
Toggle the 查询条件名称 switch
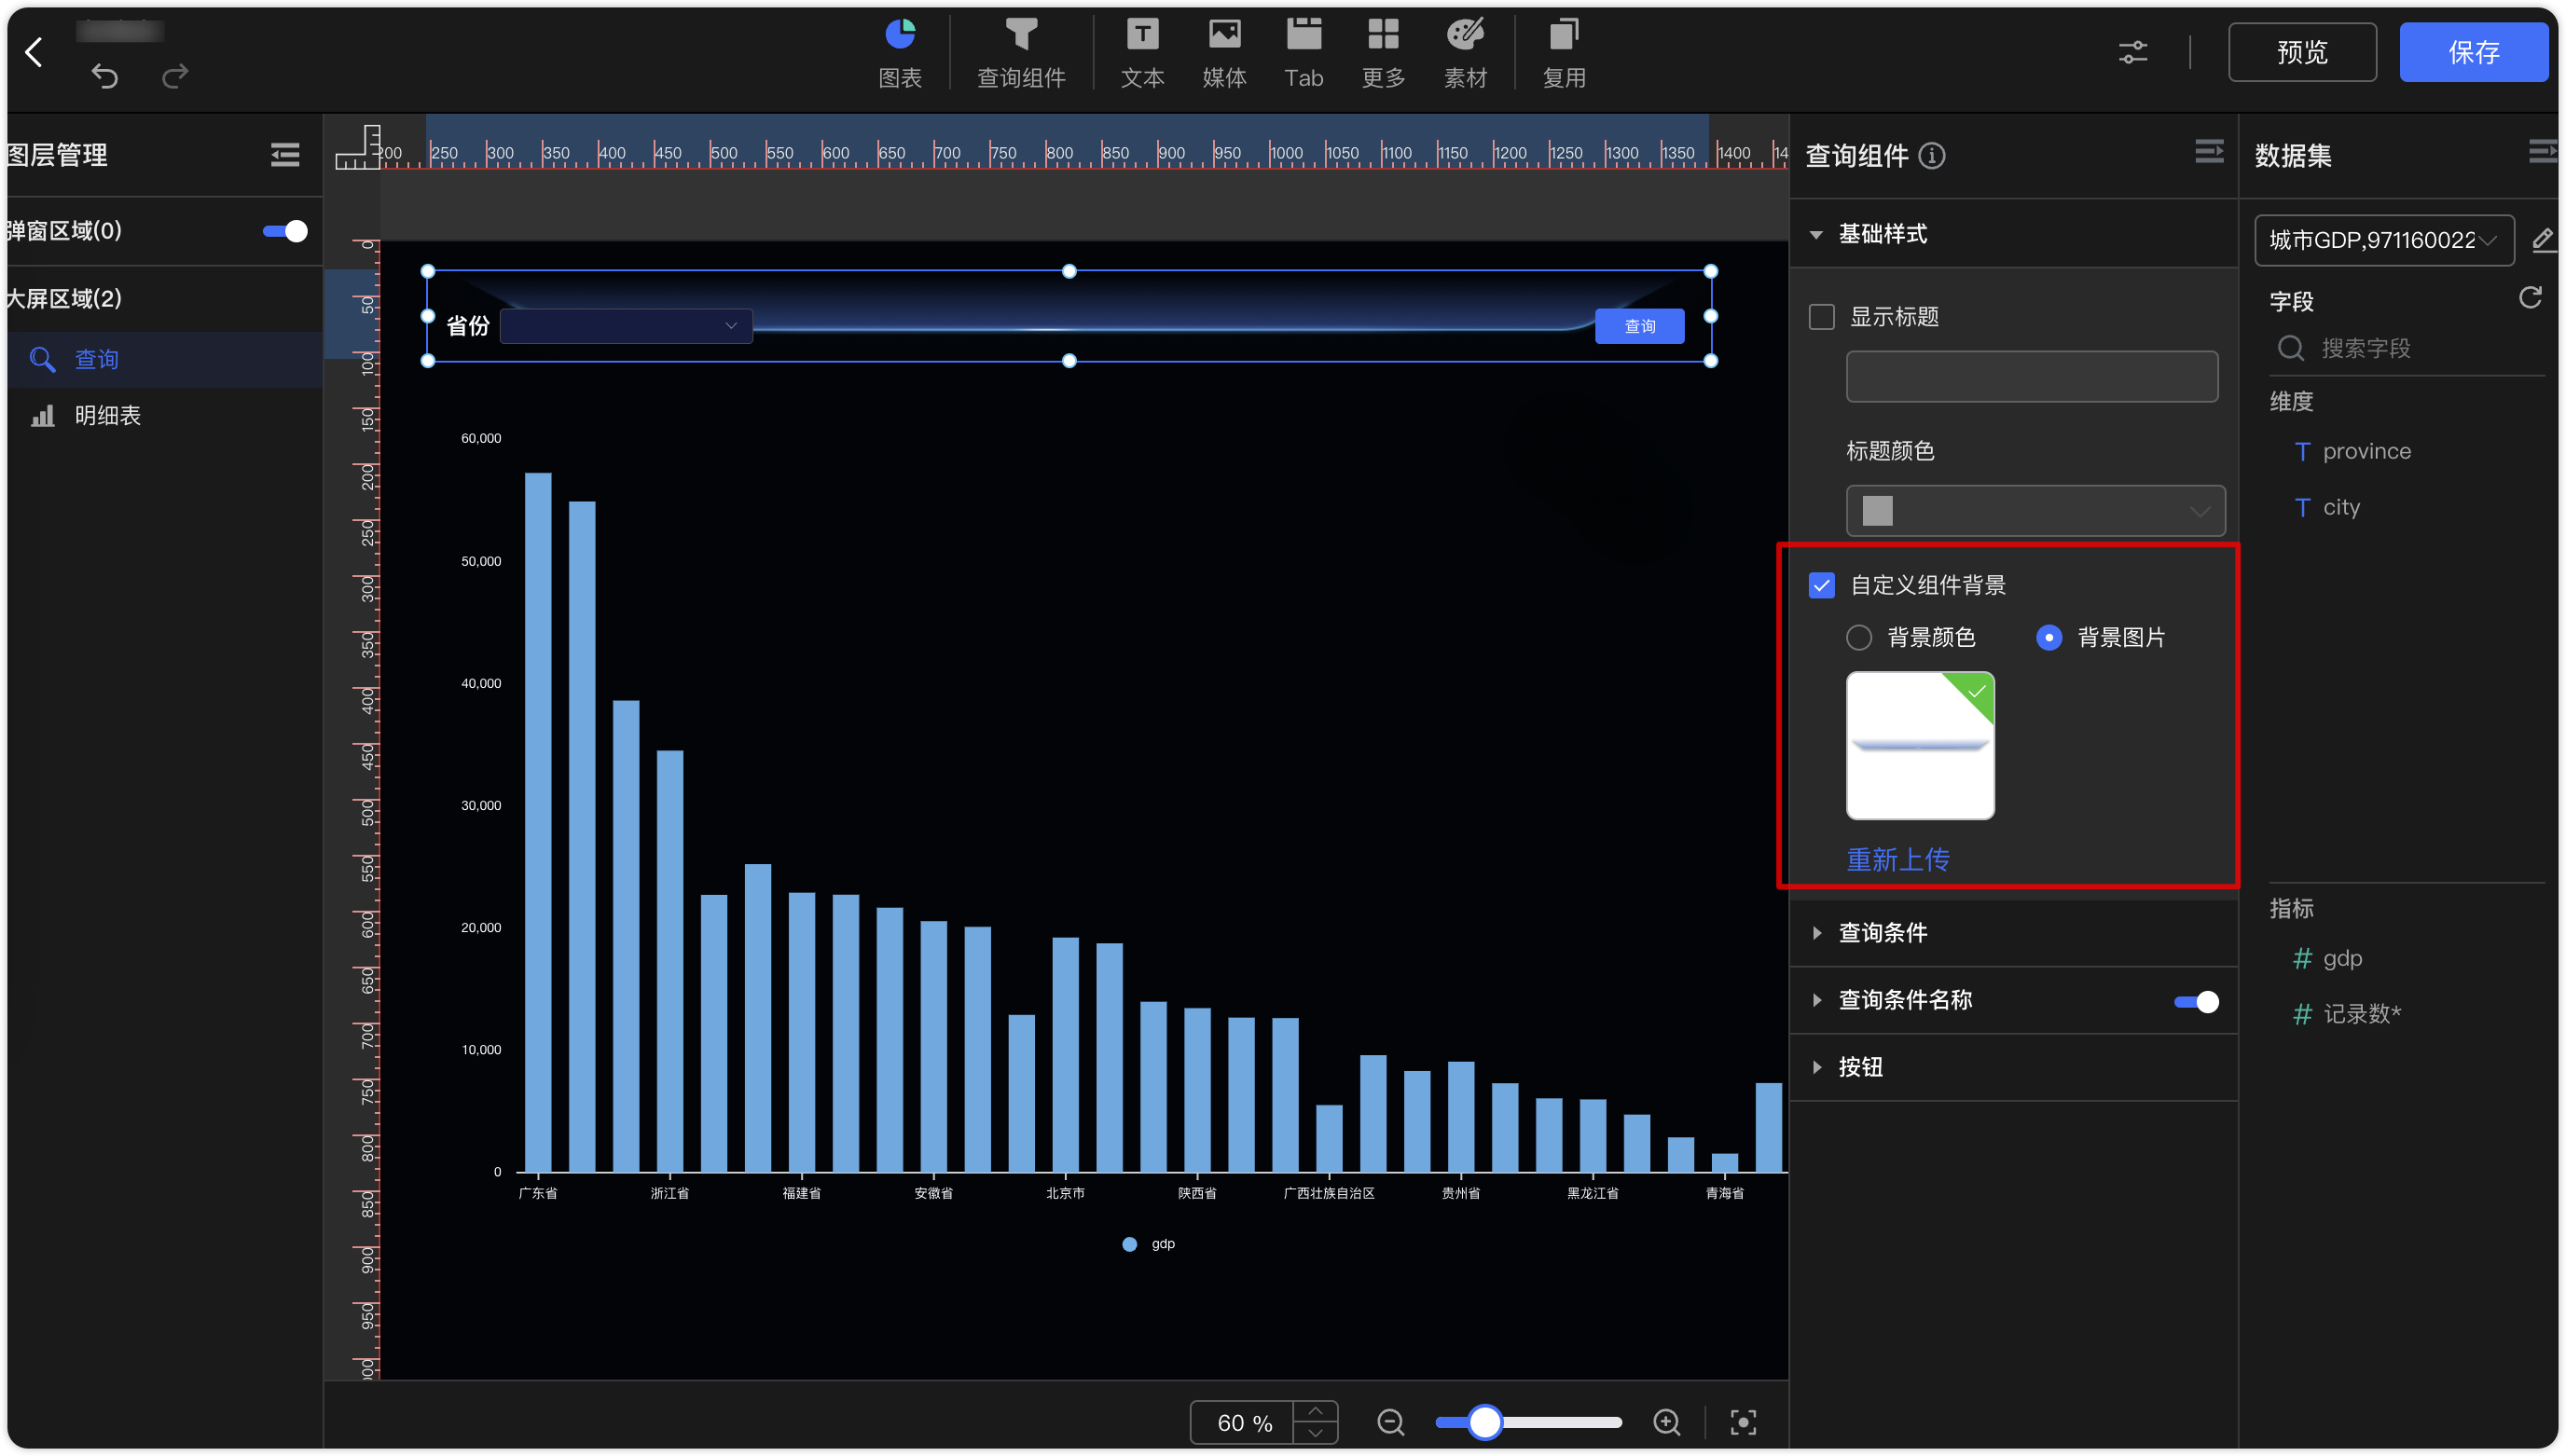(2195, 1002)
